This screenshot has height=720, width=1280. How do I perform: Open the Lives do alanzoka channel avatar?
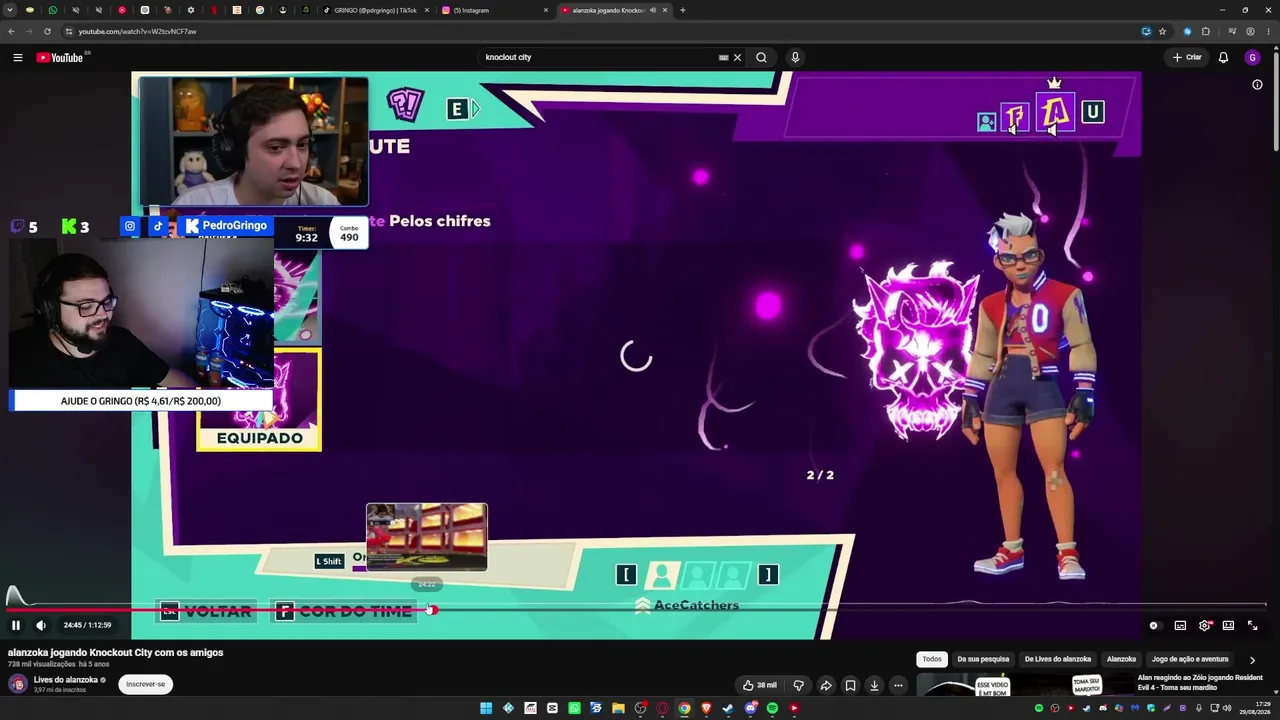[x=17, y=684]
